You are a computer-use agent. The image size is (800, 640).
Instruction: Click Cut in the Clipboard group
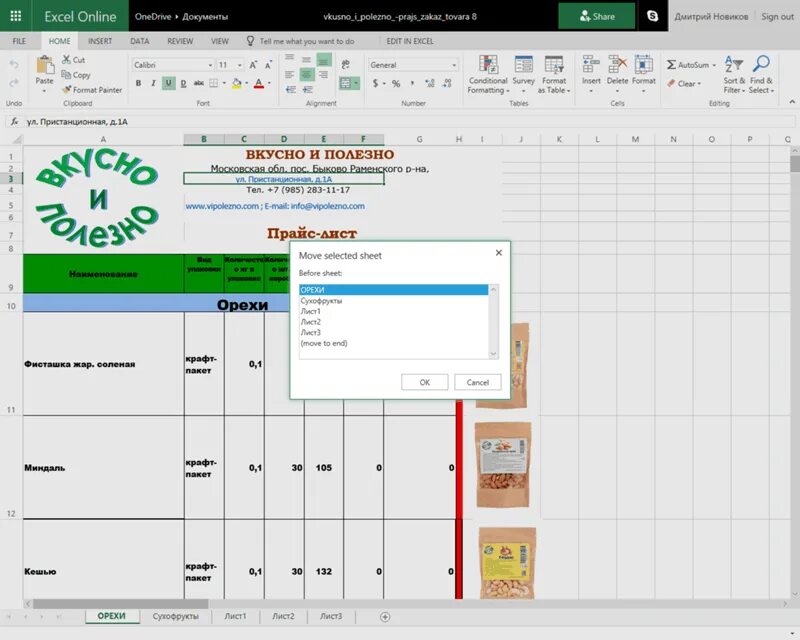pos(73,60)
